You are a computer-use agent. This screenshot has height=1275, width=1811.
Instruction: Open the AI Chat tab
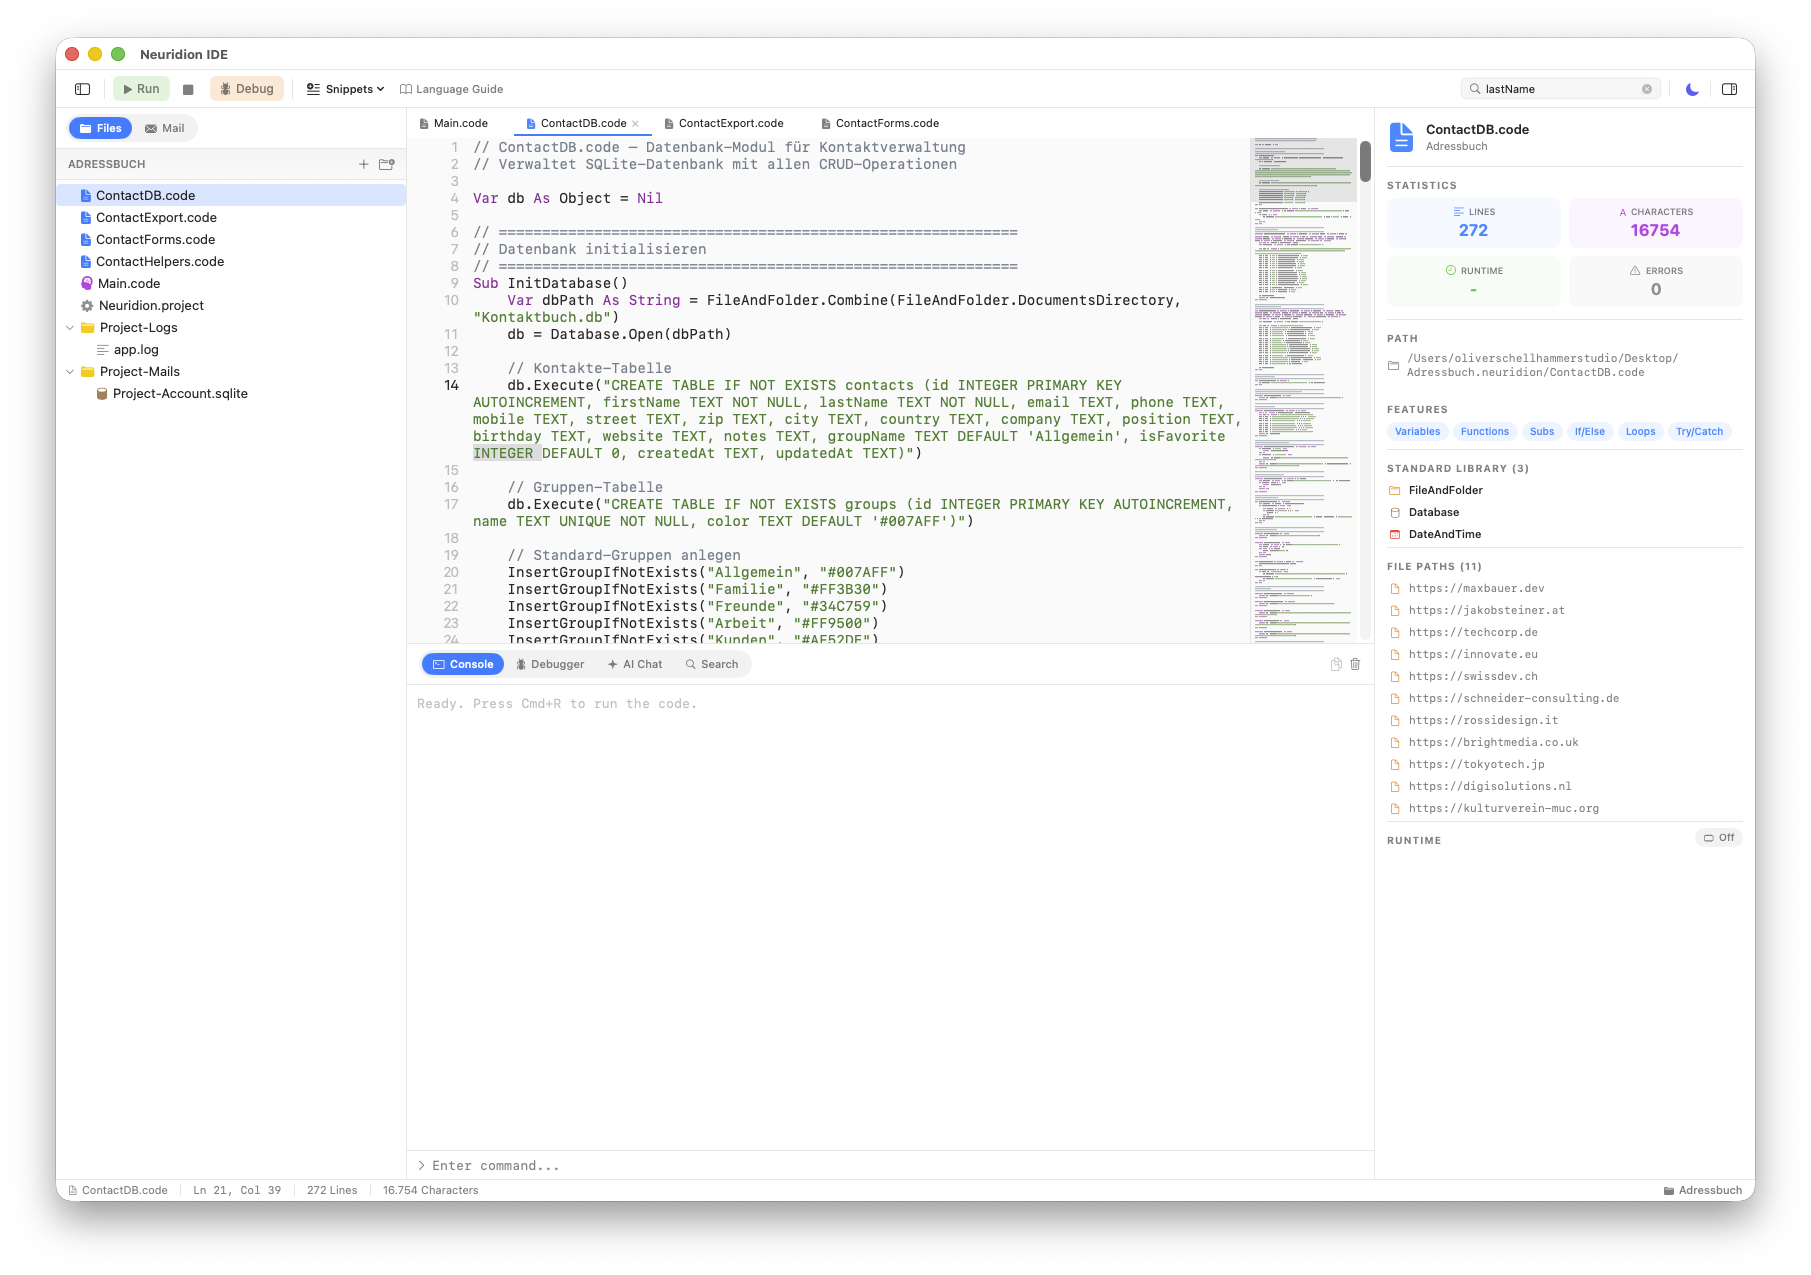click(635, 664)
